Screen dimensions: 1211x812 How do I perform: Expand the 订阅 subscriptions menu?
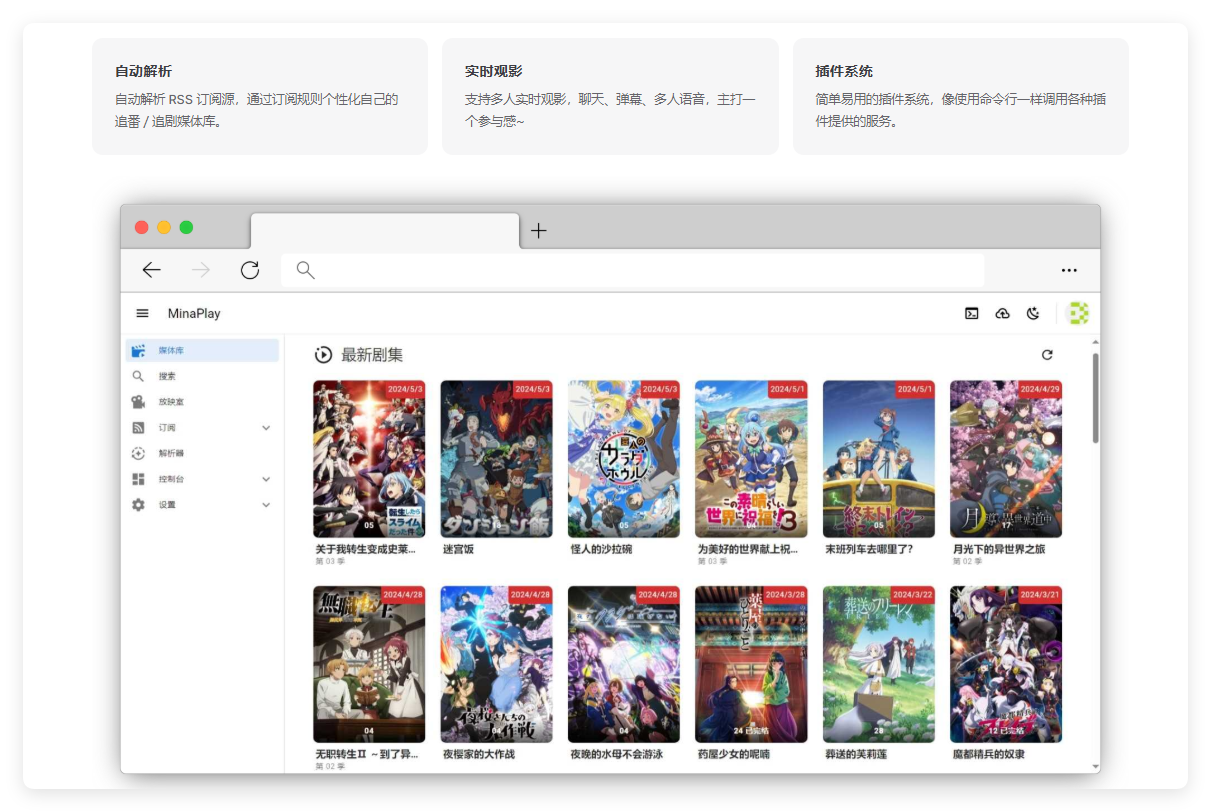(x=265, y=427)
